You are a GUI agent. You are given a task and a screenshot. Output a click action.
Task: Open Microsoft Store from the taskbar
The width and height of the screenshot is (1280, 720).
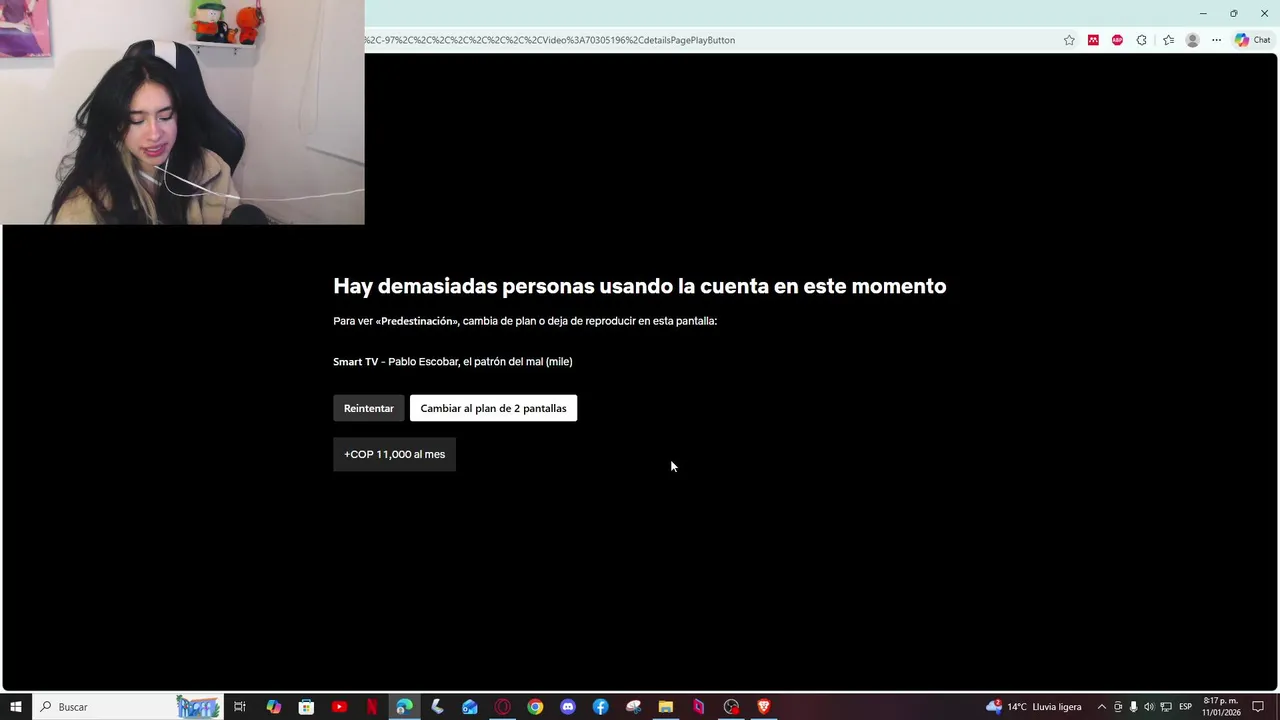click(x=306, y=707)
